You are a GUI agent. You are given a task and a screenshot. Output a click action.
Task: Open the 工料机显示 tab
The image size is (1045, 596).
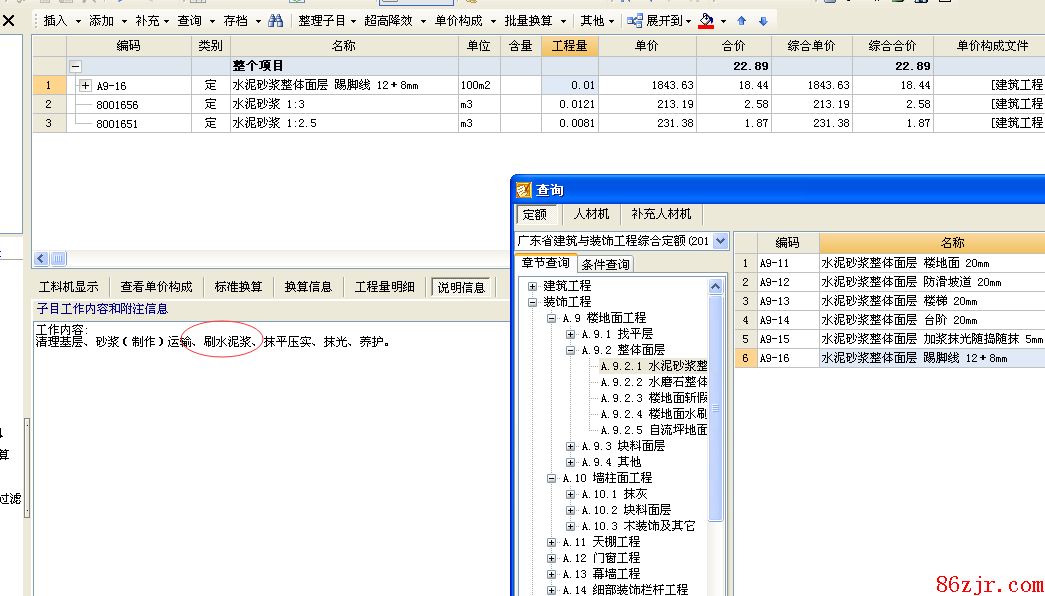[68, 287]
